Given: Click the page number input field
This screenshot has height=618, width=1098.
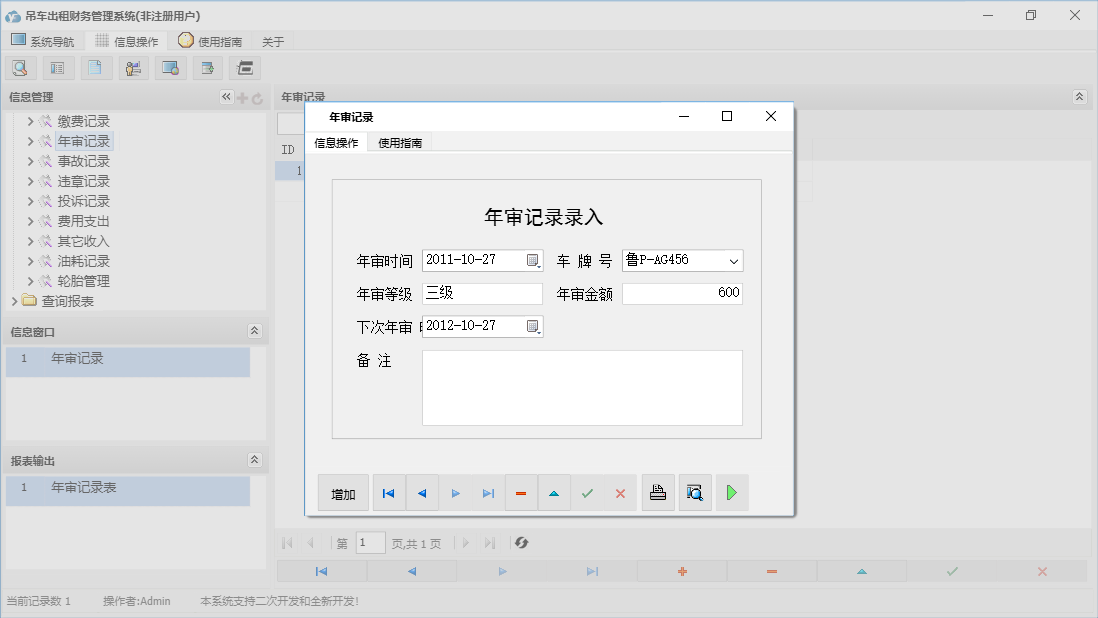Looking at the screenshot, I should coord(370,542).
